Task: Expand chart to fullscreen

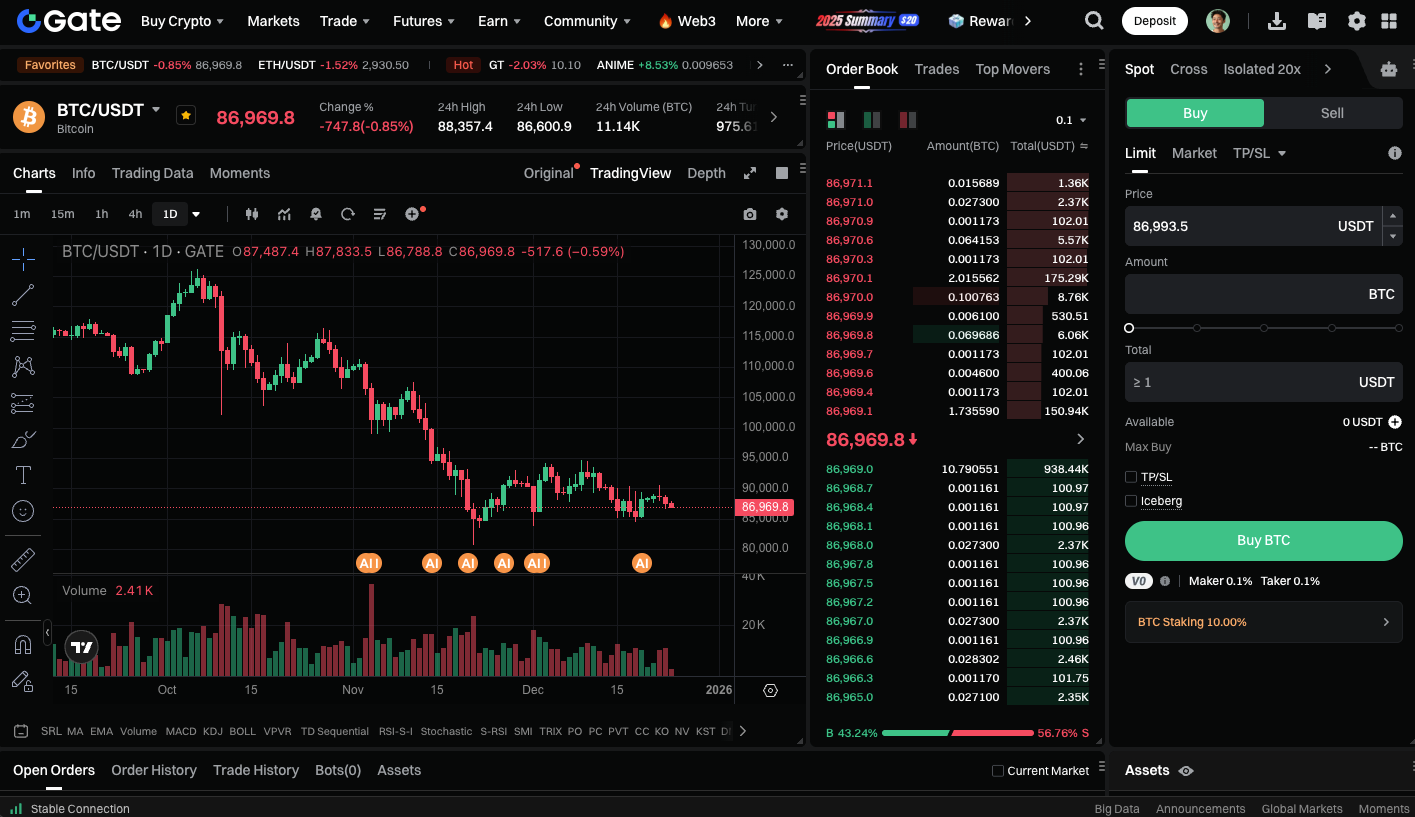Action: (750, 173)
